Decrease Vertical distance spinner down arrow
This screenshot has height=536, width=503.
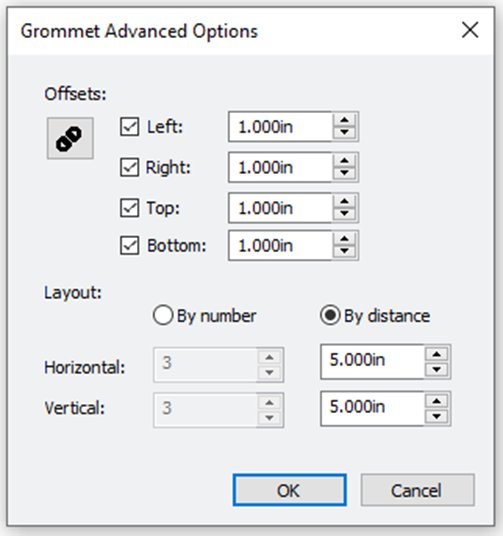pyautogui.click(x=437, y=416)
